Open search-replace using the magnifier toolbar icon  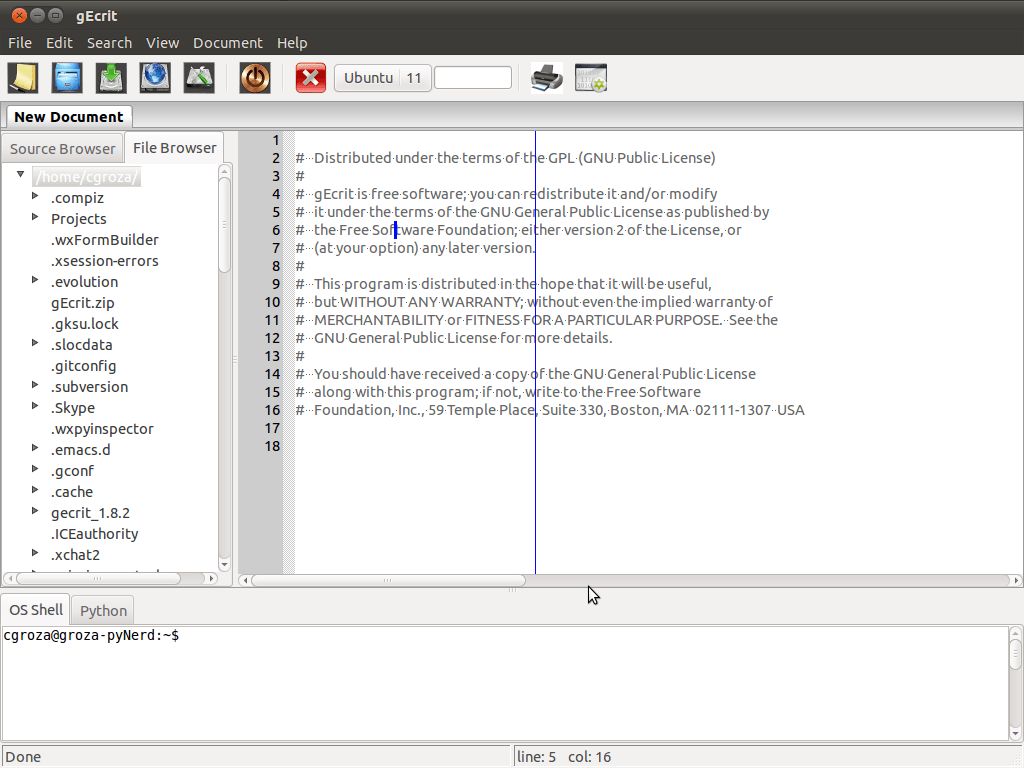(x=198, y=77)
